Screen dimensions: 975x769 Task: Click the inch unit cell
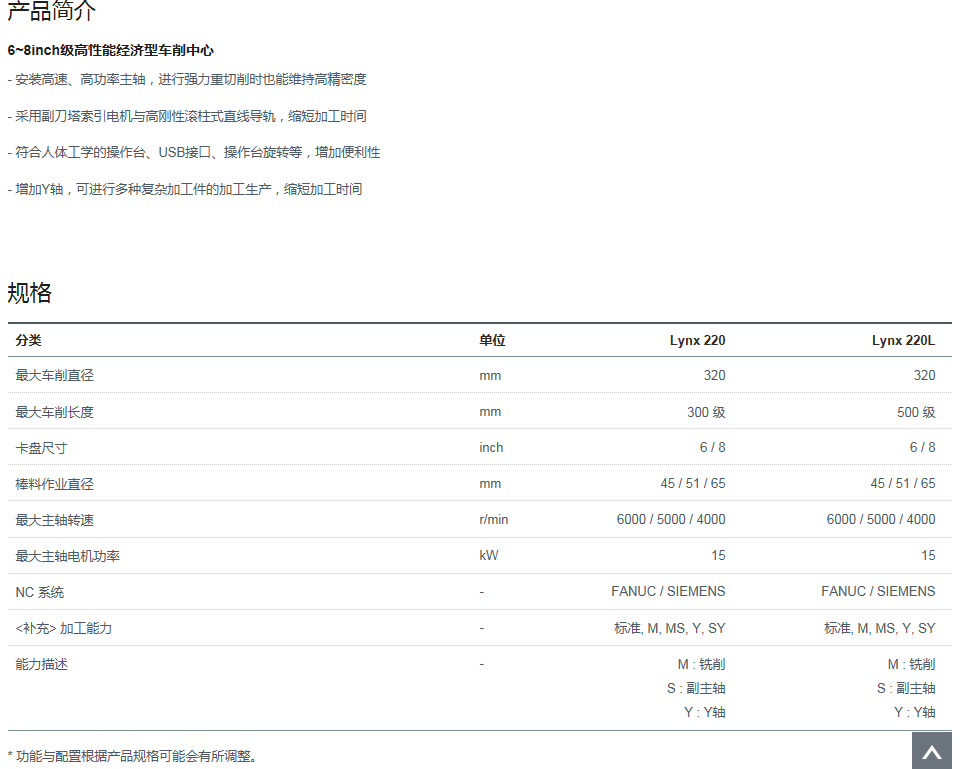point(491,448)
